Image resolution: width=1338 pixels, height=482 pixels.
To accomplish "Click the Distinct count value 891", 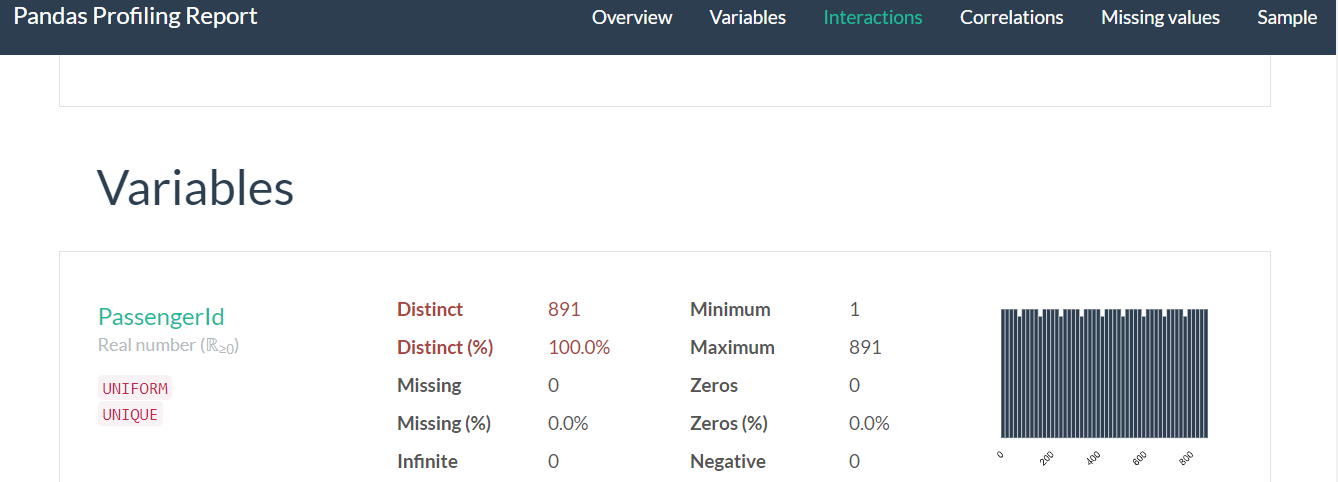I will pyautogui.click(x=564, y=309).
